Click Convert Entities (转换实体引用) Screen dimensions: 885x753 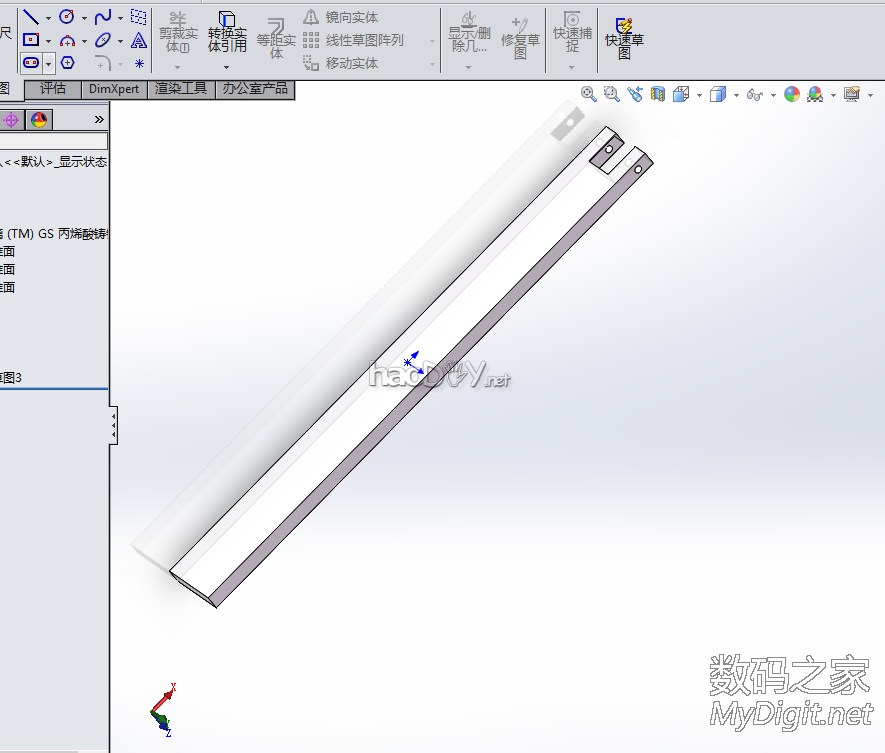[227, 37]
